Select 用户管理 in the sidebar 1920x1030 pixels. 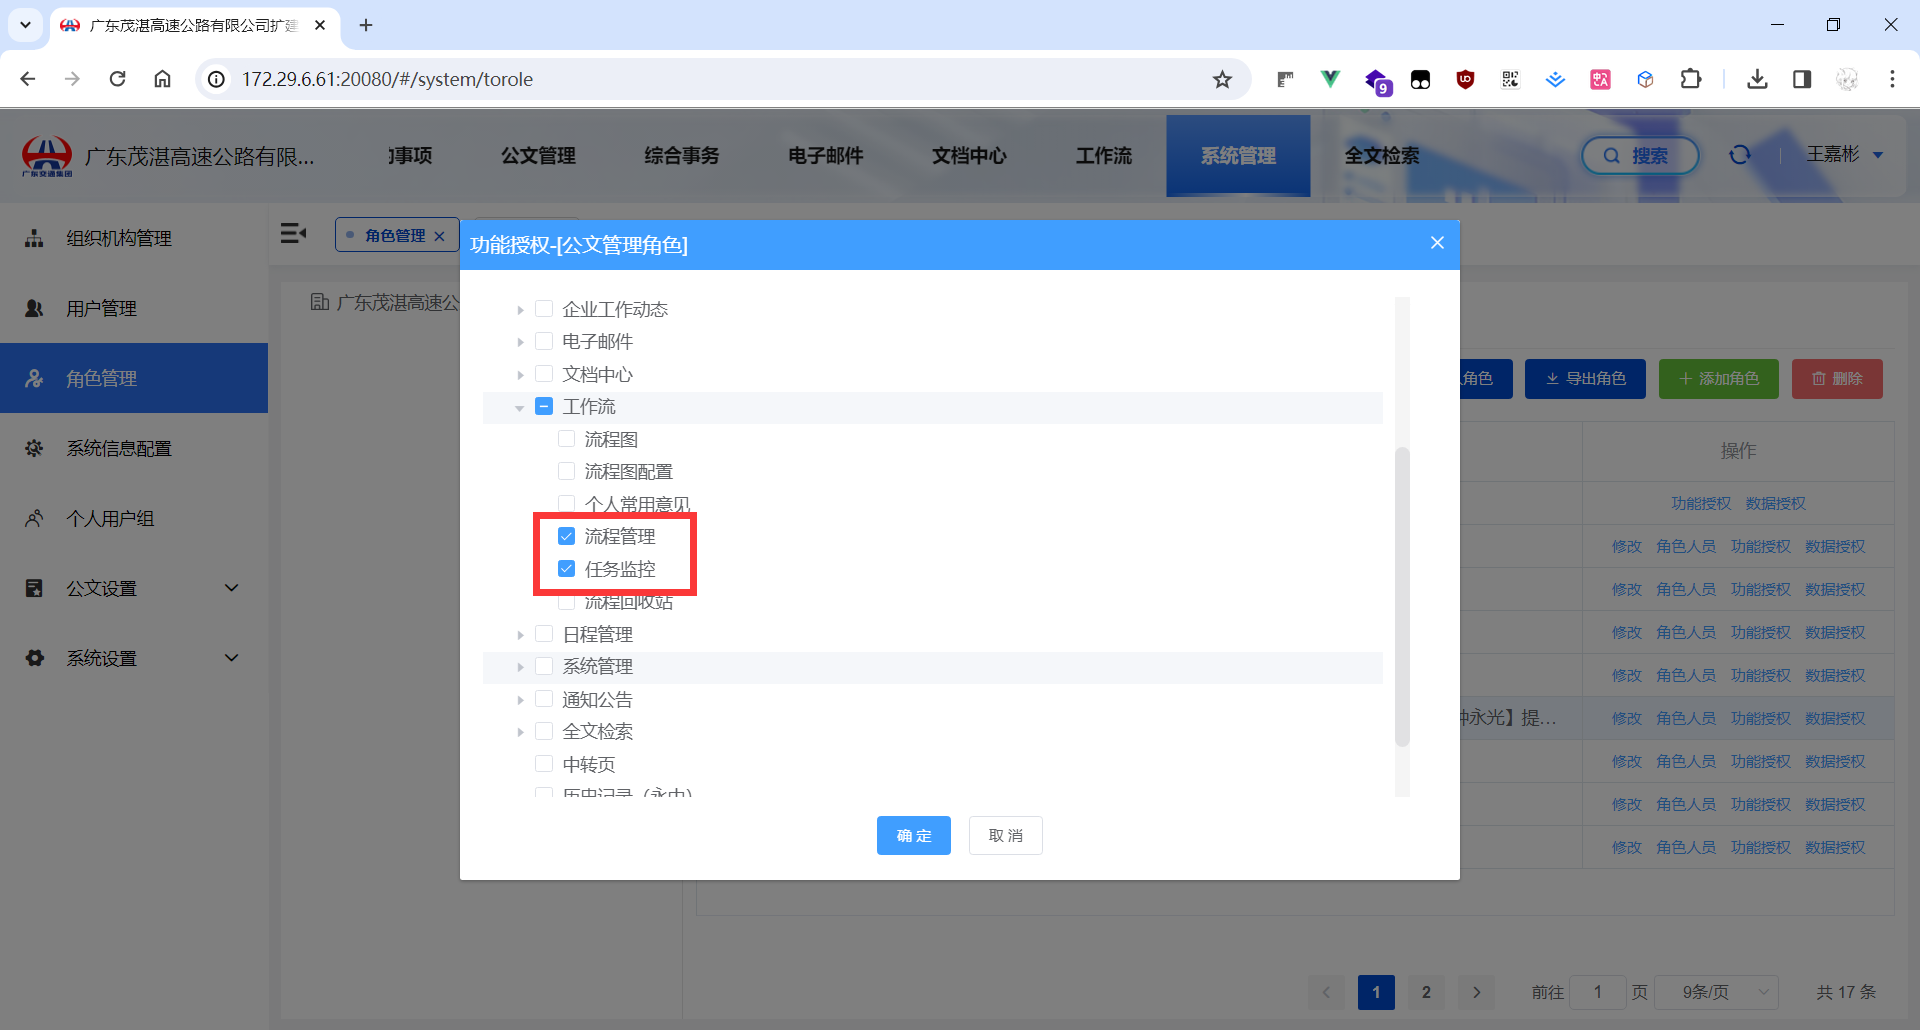[x=134, y=308]
